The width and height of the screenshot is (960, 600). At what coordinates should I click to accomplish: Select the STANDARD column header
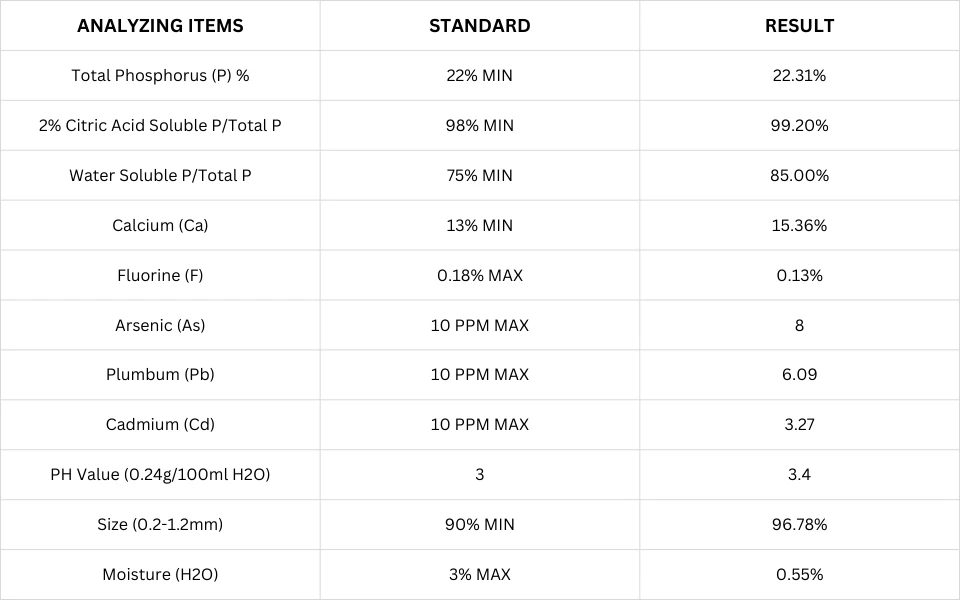[479, 26]
